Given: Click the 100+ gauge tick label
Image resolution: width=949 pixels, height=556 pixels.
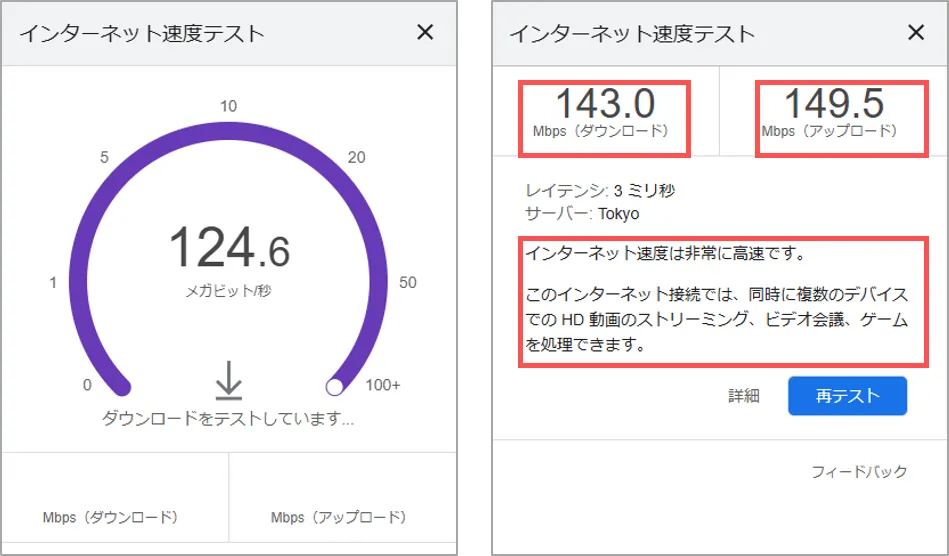Looking at the screenshot, I should click(x=382, y=385).
